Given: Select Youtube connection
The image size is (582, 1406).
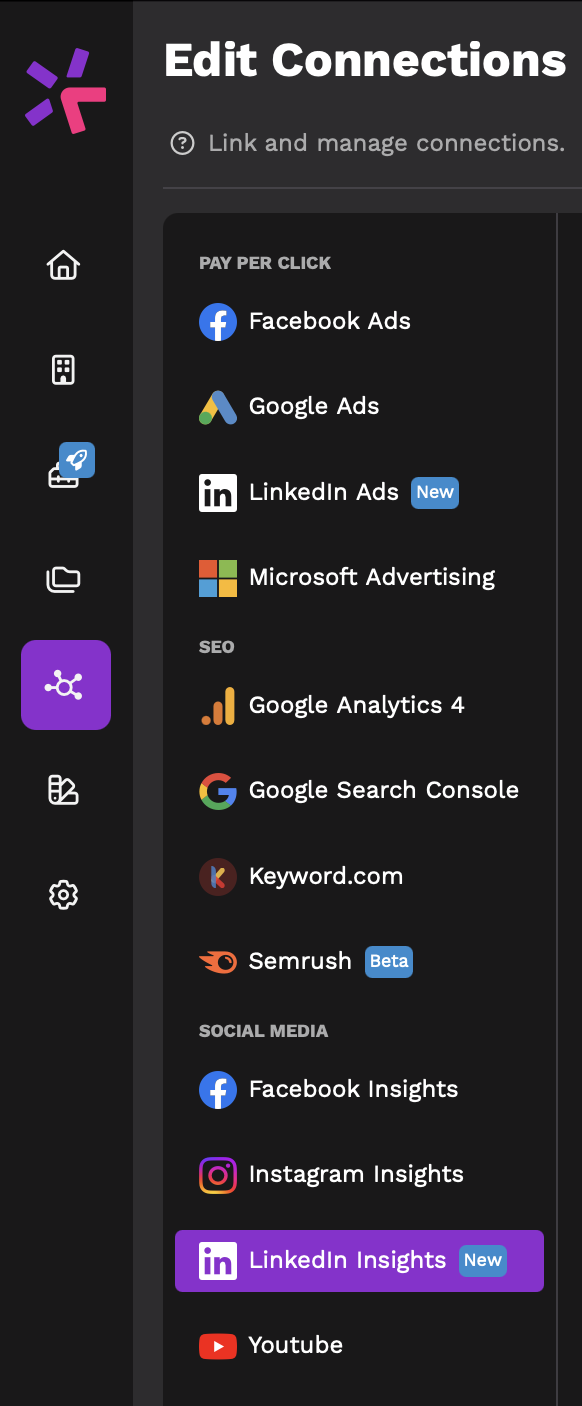Looking at the screenshot, I should tap(359, 1346).
